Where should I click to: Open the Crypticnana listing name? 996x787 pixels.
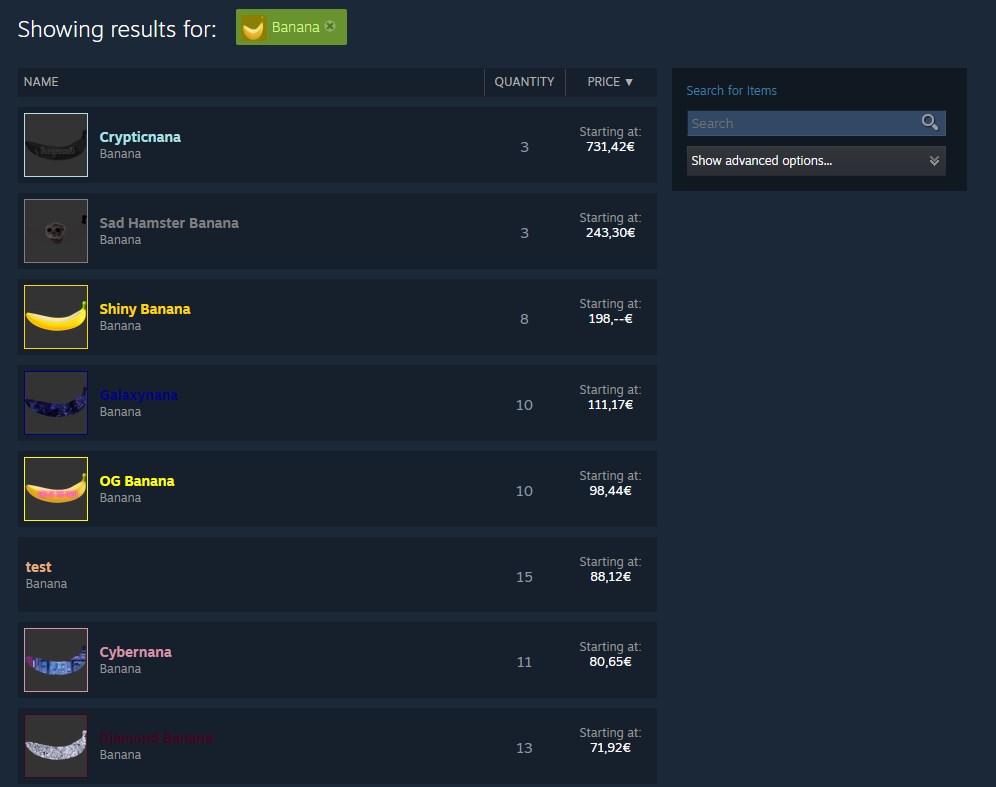click(140, 137)
